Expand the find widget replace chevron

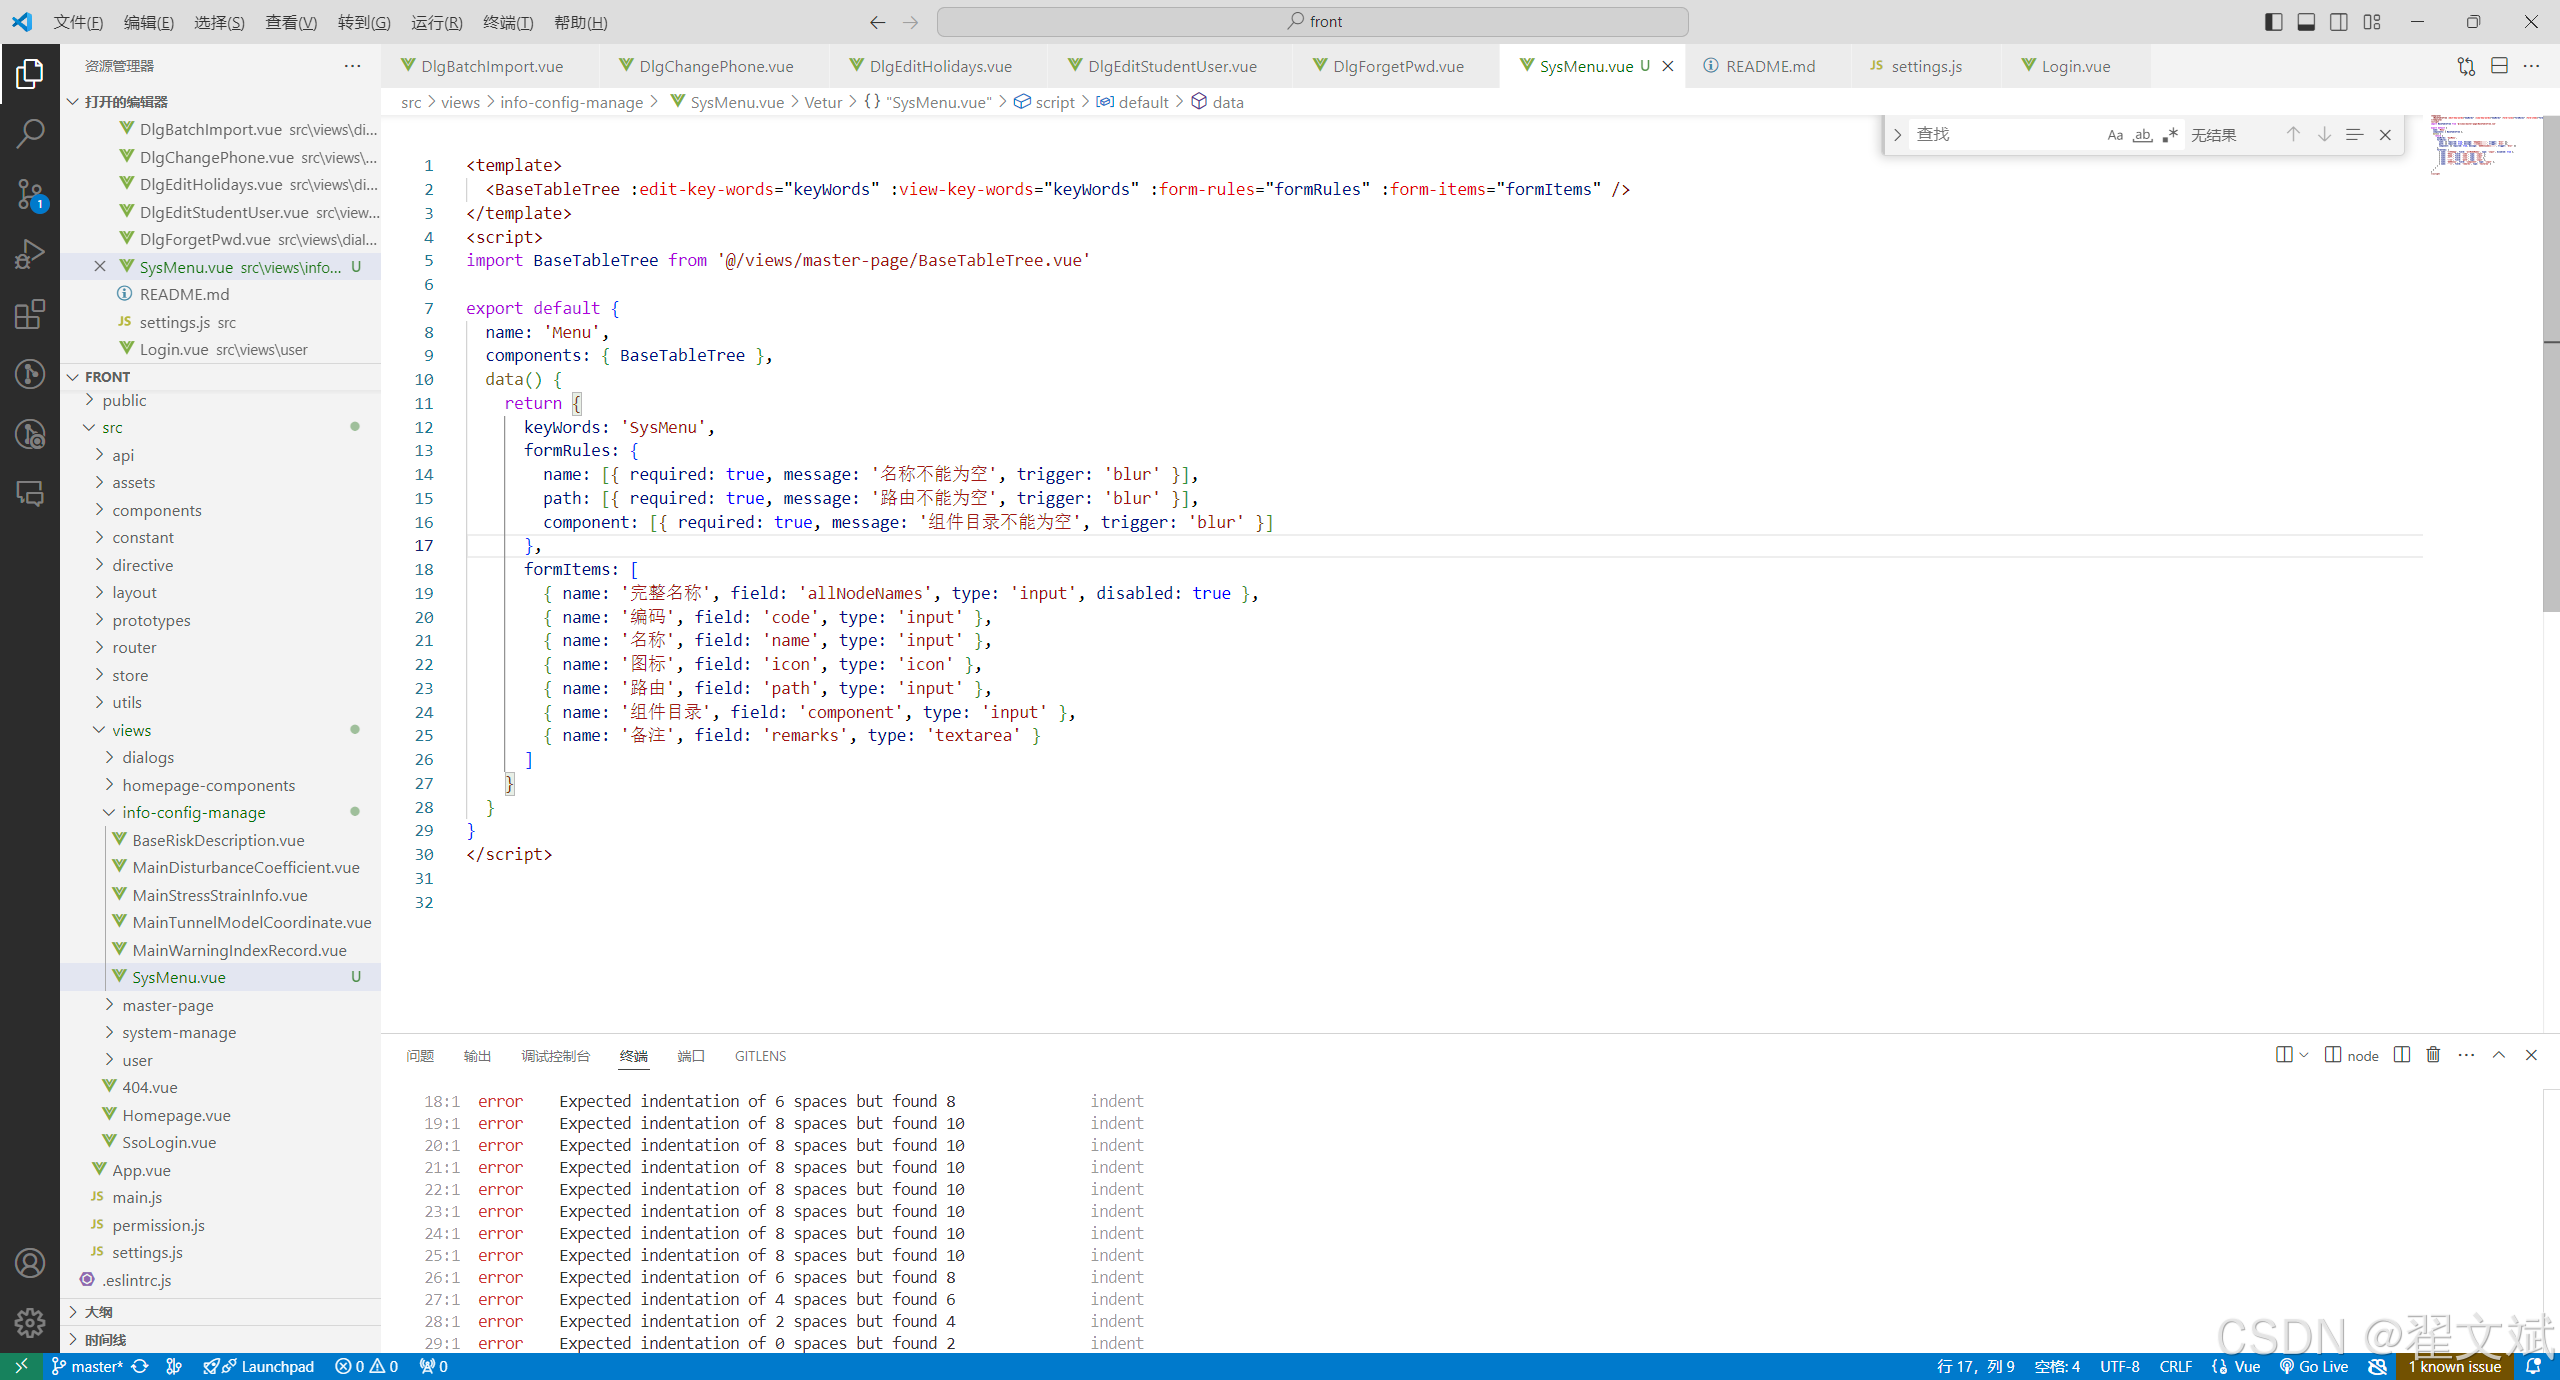click(x=1897, y=135)
